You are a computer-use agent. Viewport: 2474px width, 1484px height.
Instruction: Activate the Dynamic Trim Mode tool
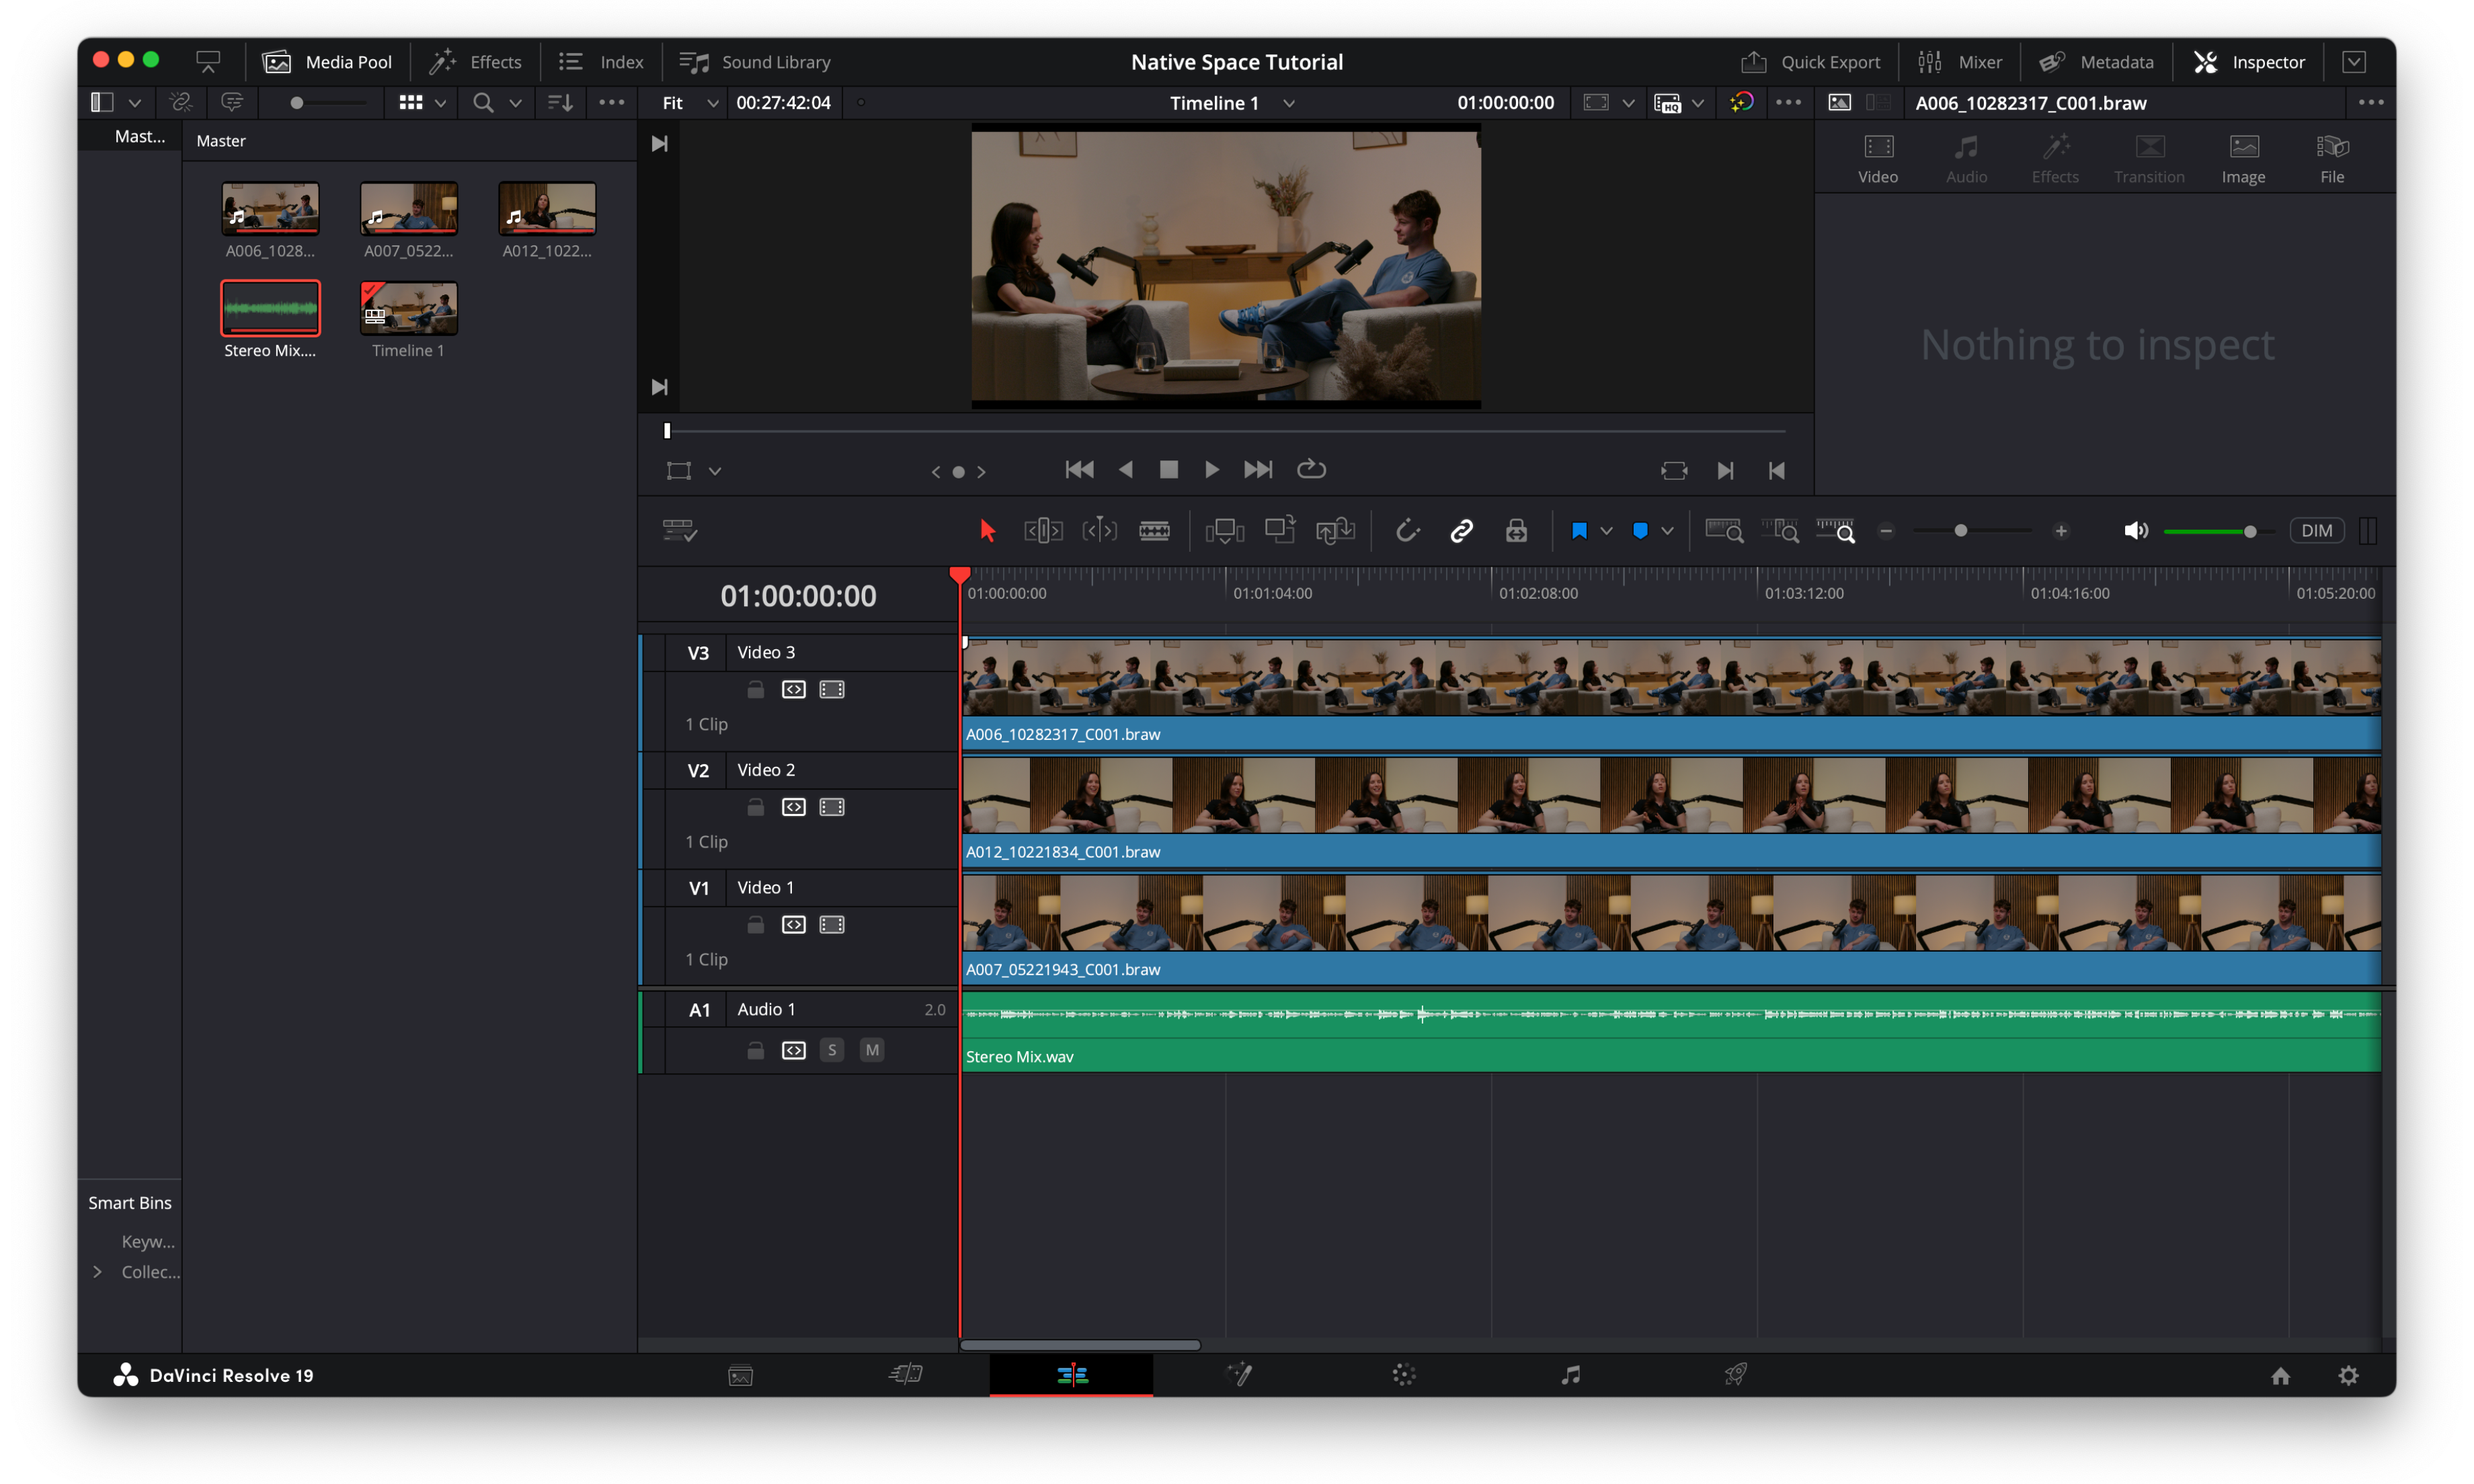coord(1099,530)
